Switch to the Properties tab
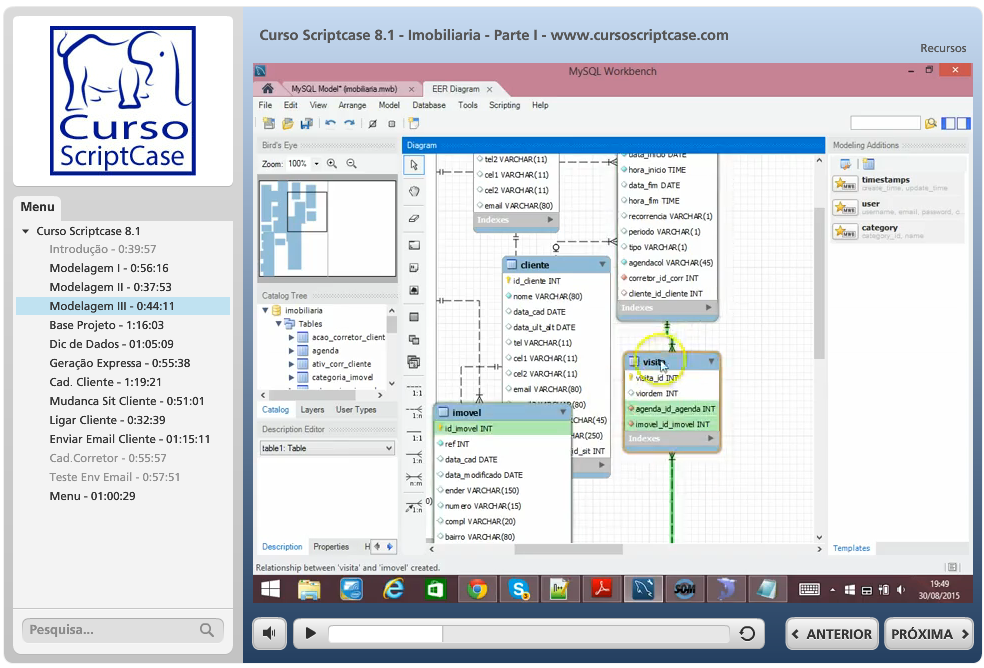The image size is (984, 668). click(x=331, y=547)
